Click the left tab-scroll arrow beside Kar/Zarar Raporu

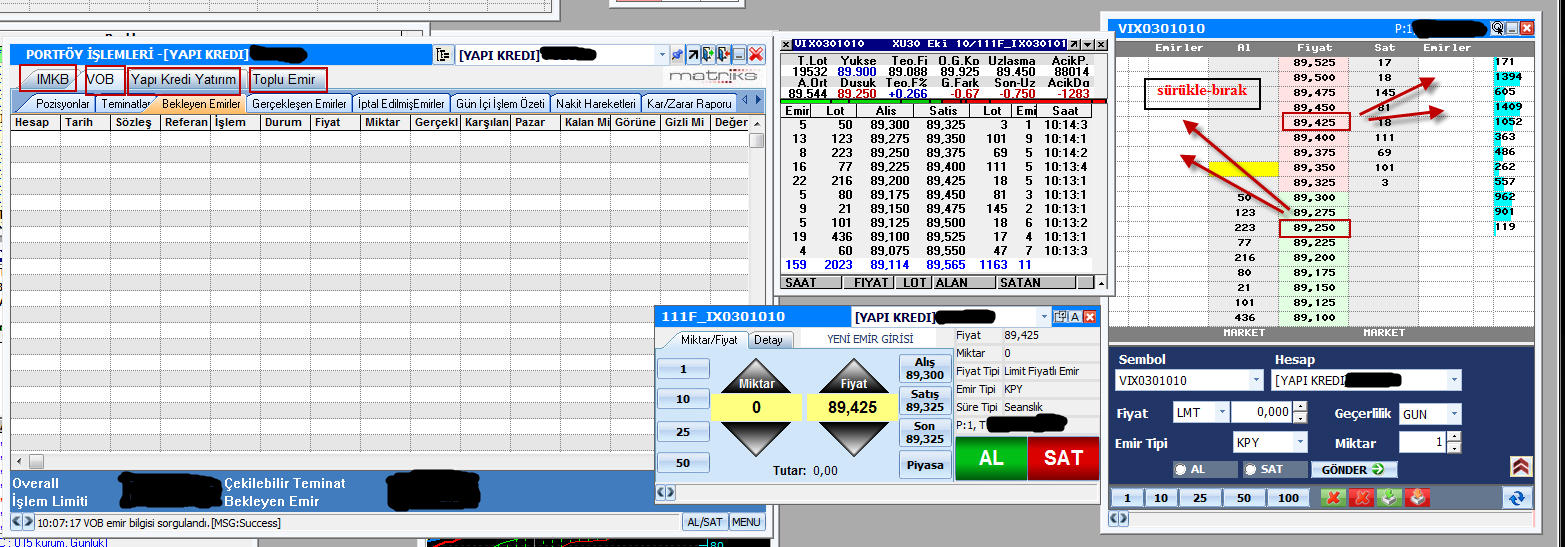pos(744,99)
